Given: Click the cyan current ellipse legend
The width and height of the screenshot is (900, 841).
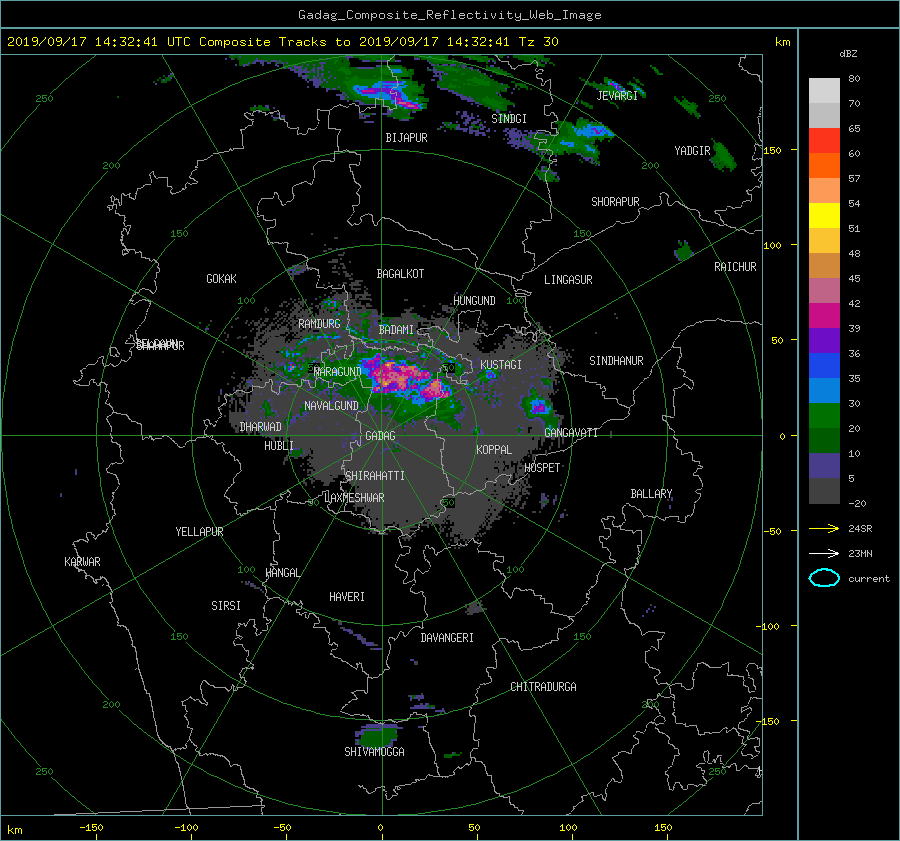Looking at the screenshot, I should [824, 578].
